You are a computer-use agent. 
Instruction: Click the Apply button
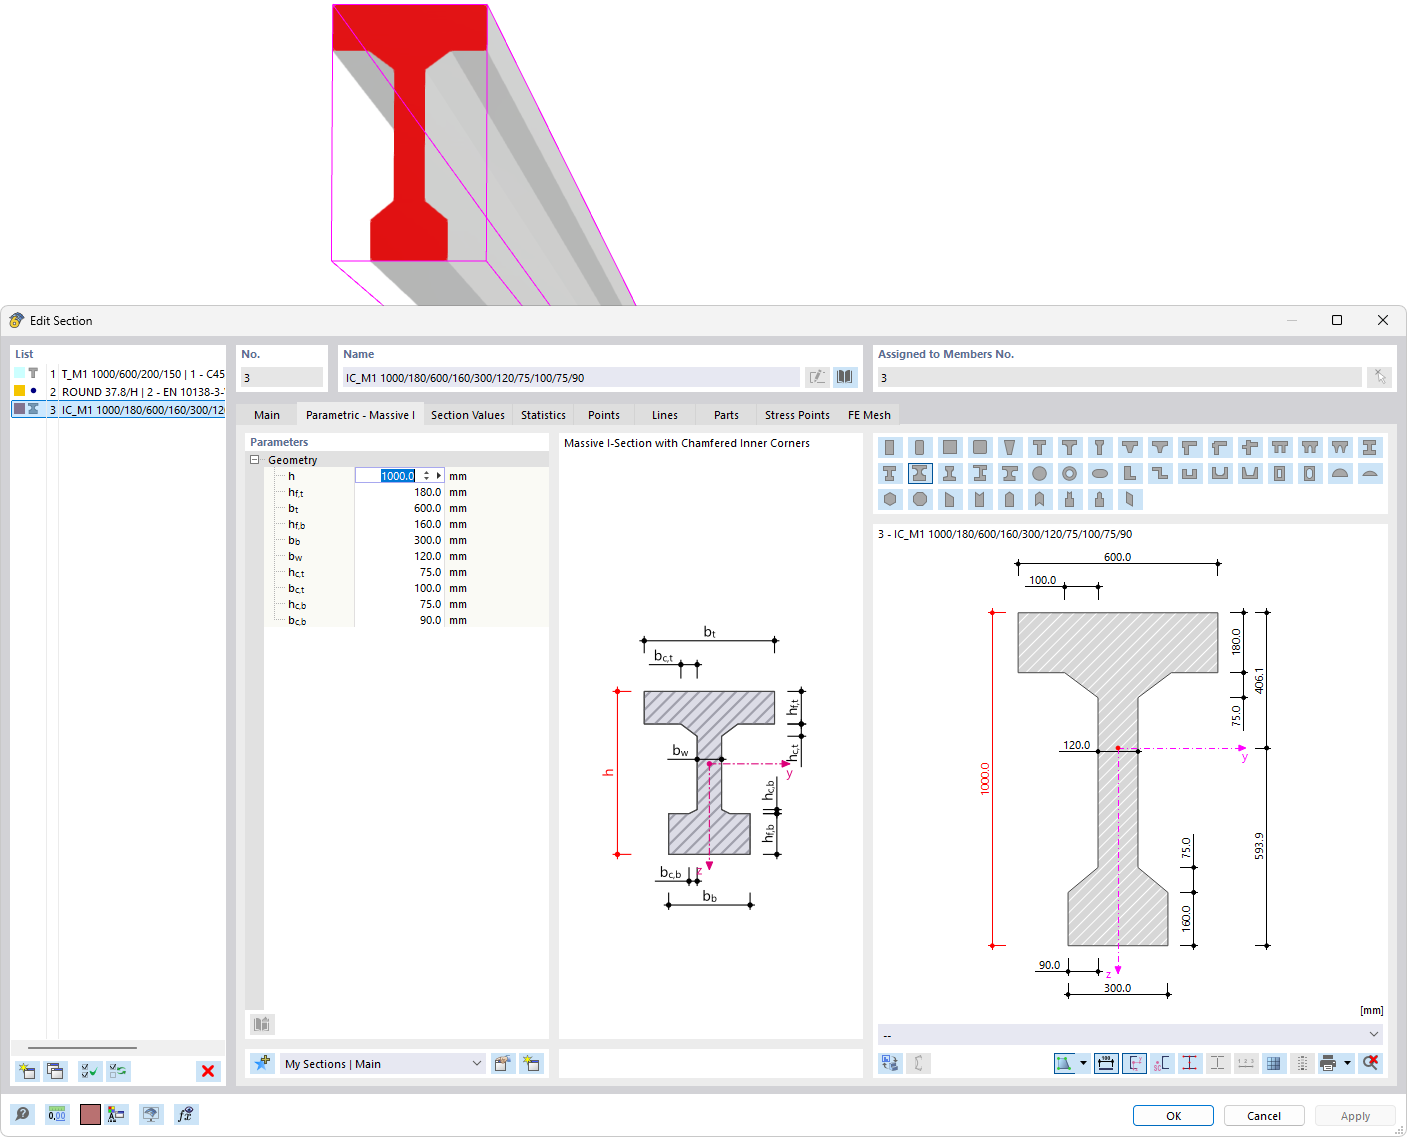click(x=1355, y=1115)
